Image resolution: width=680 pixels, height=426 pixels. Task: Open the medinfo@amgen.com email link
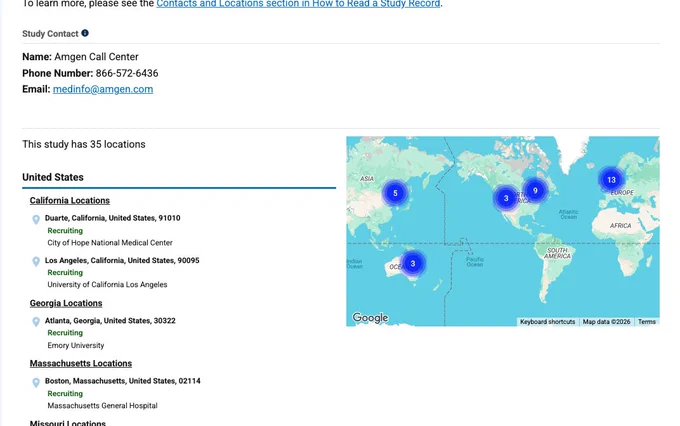point(103,89)
